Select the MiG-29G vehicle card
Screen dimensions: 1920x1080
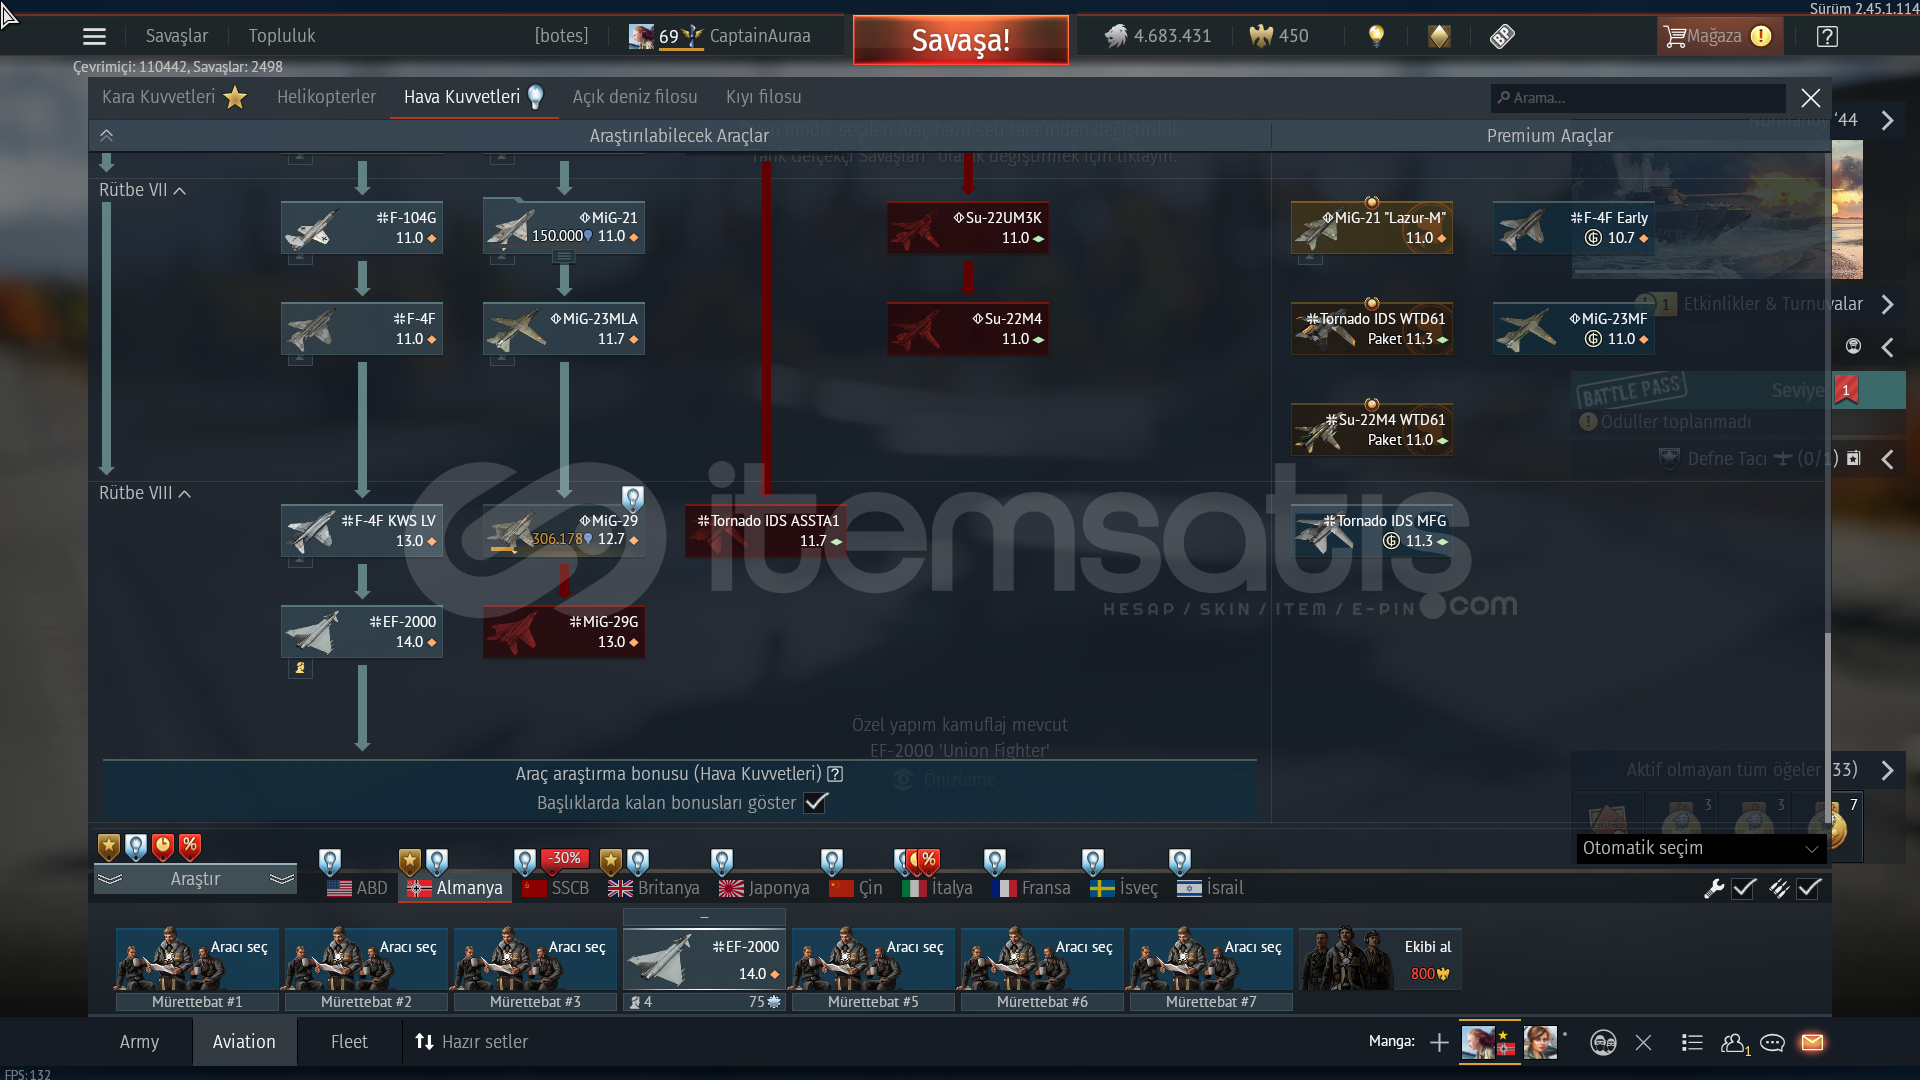click(x=564, y=632)
